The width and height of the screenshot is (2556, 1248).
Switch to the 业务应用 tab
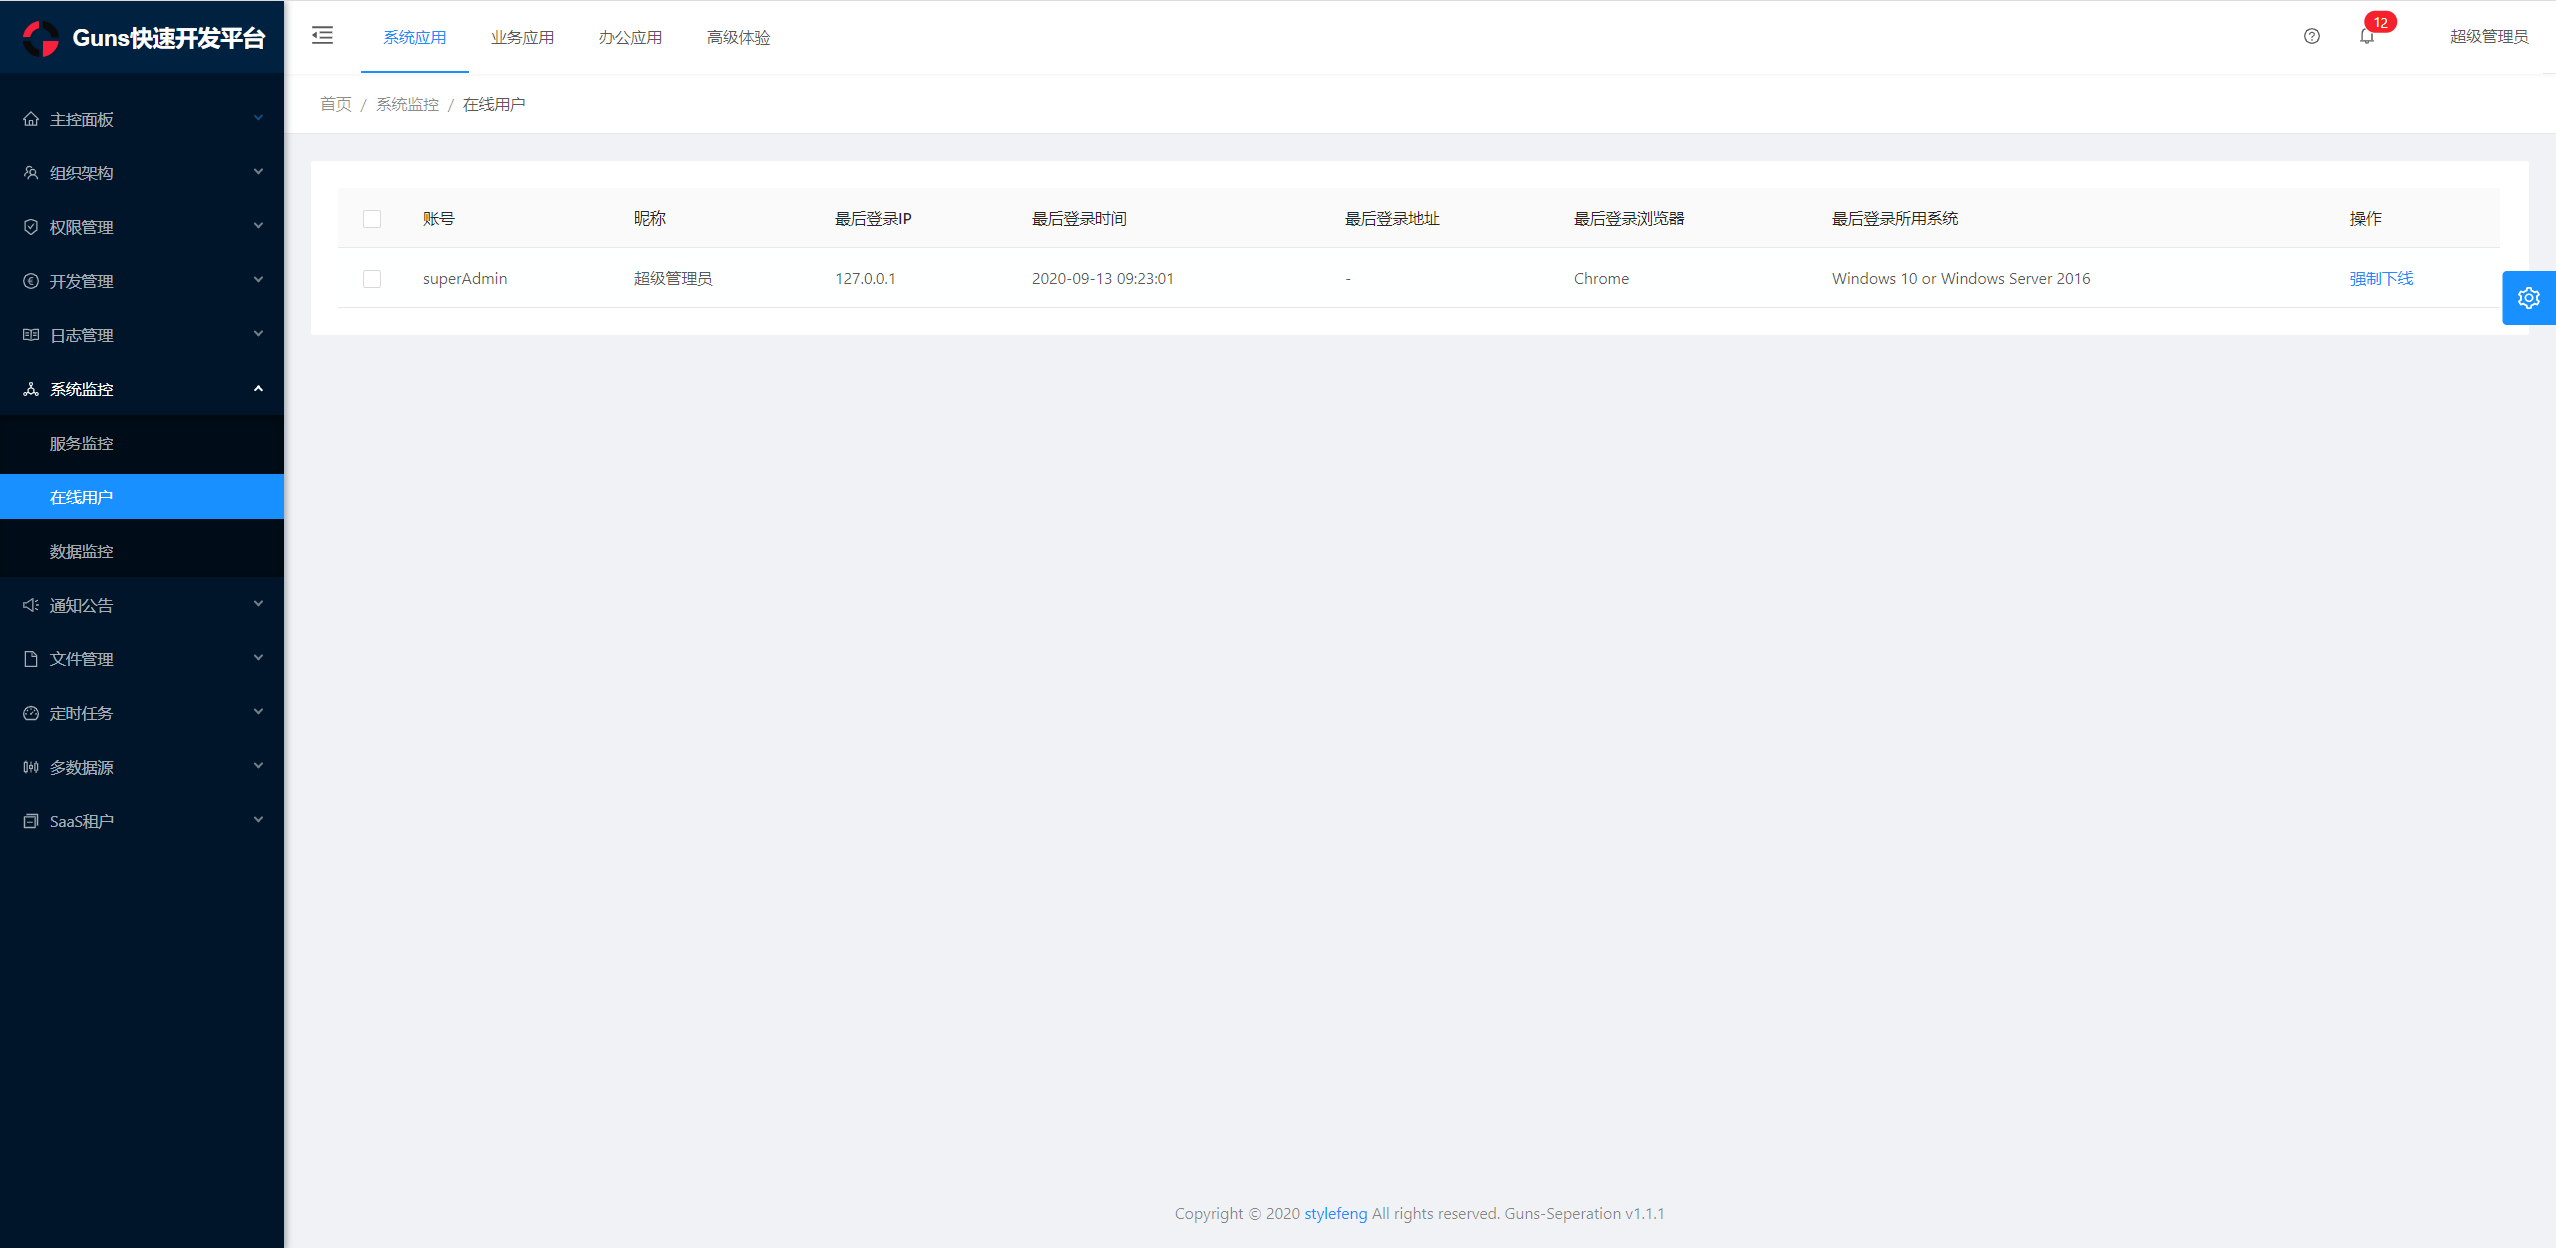coord(522,38)
